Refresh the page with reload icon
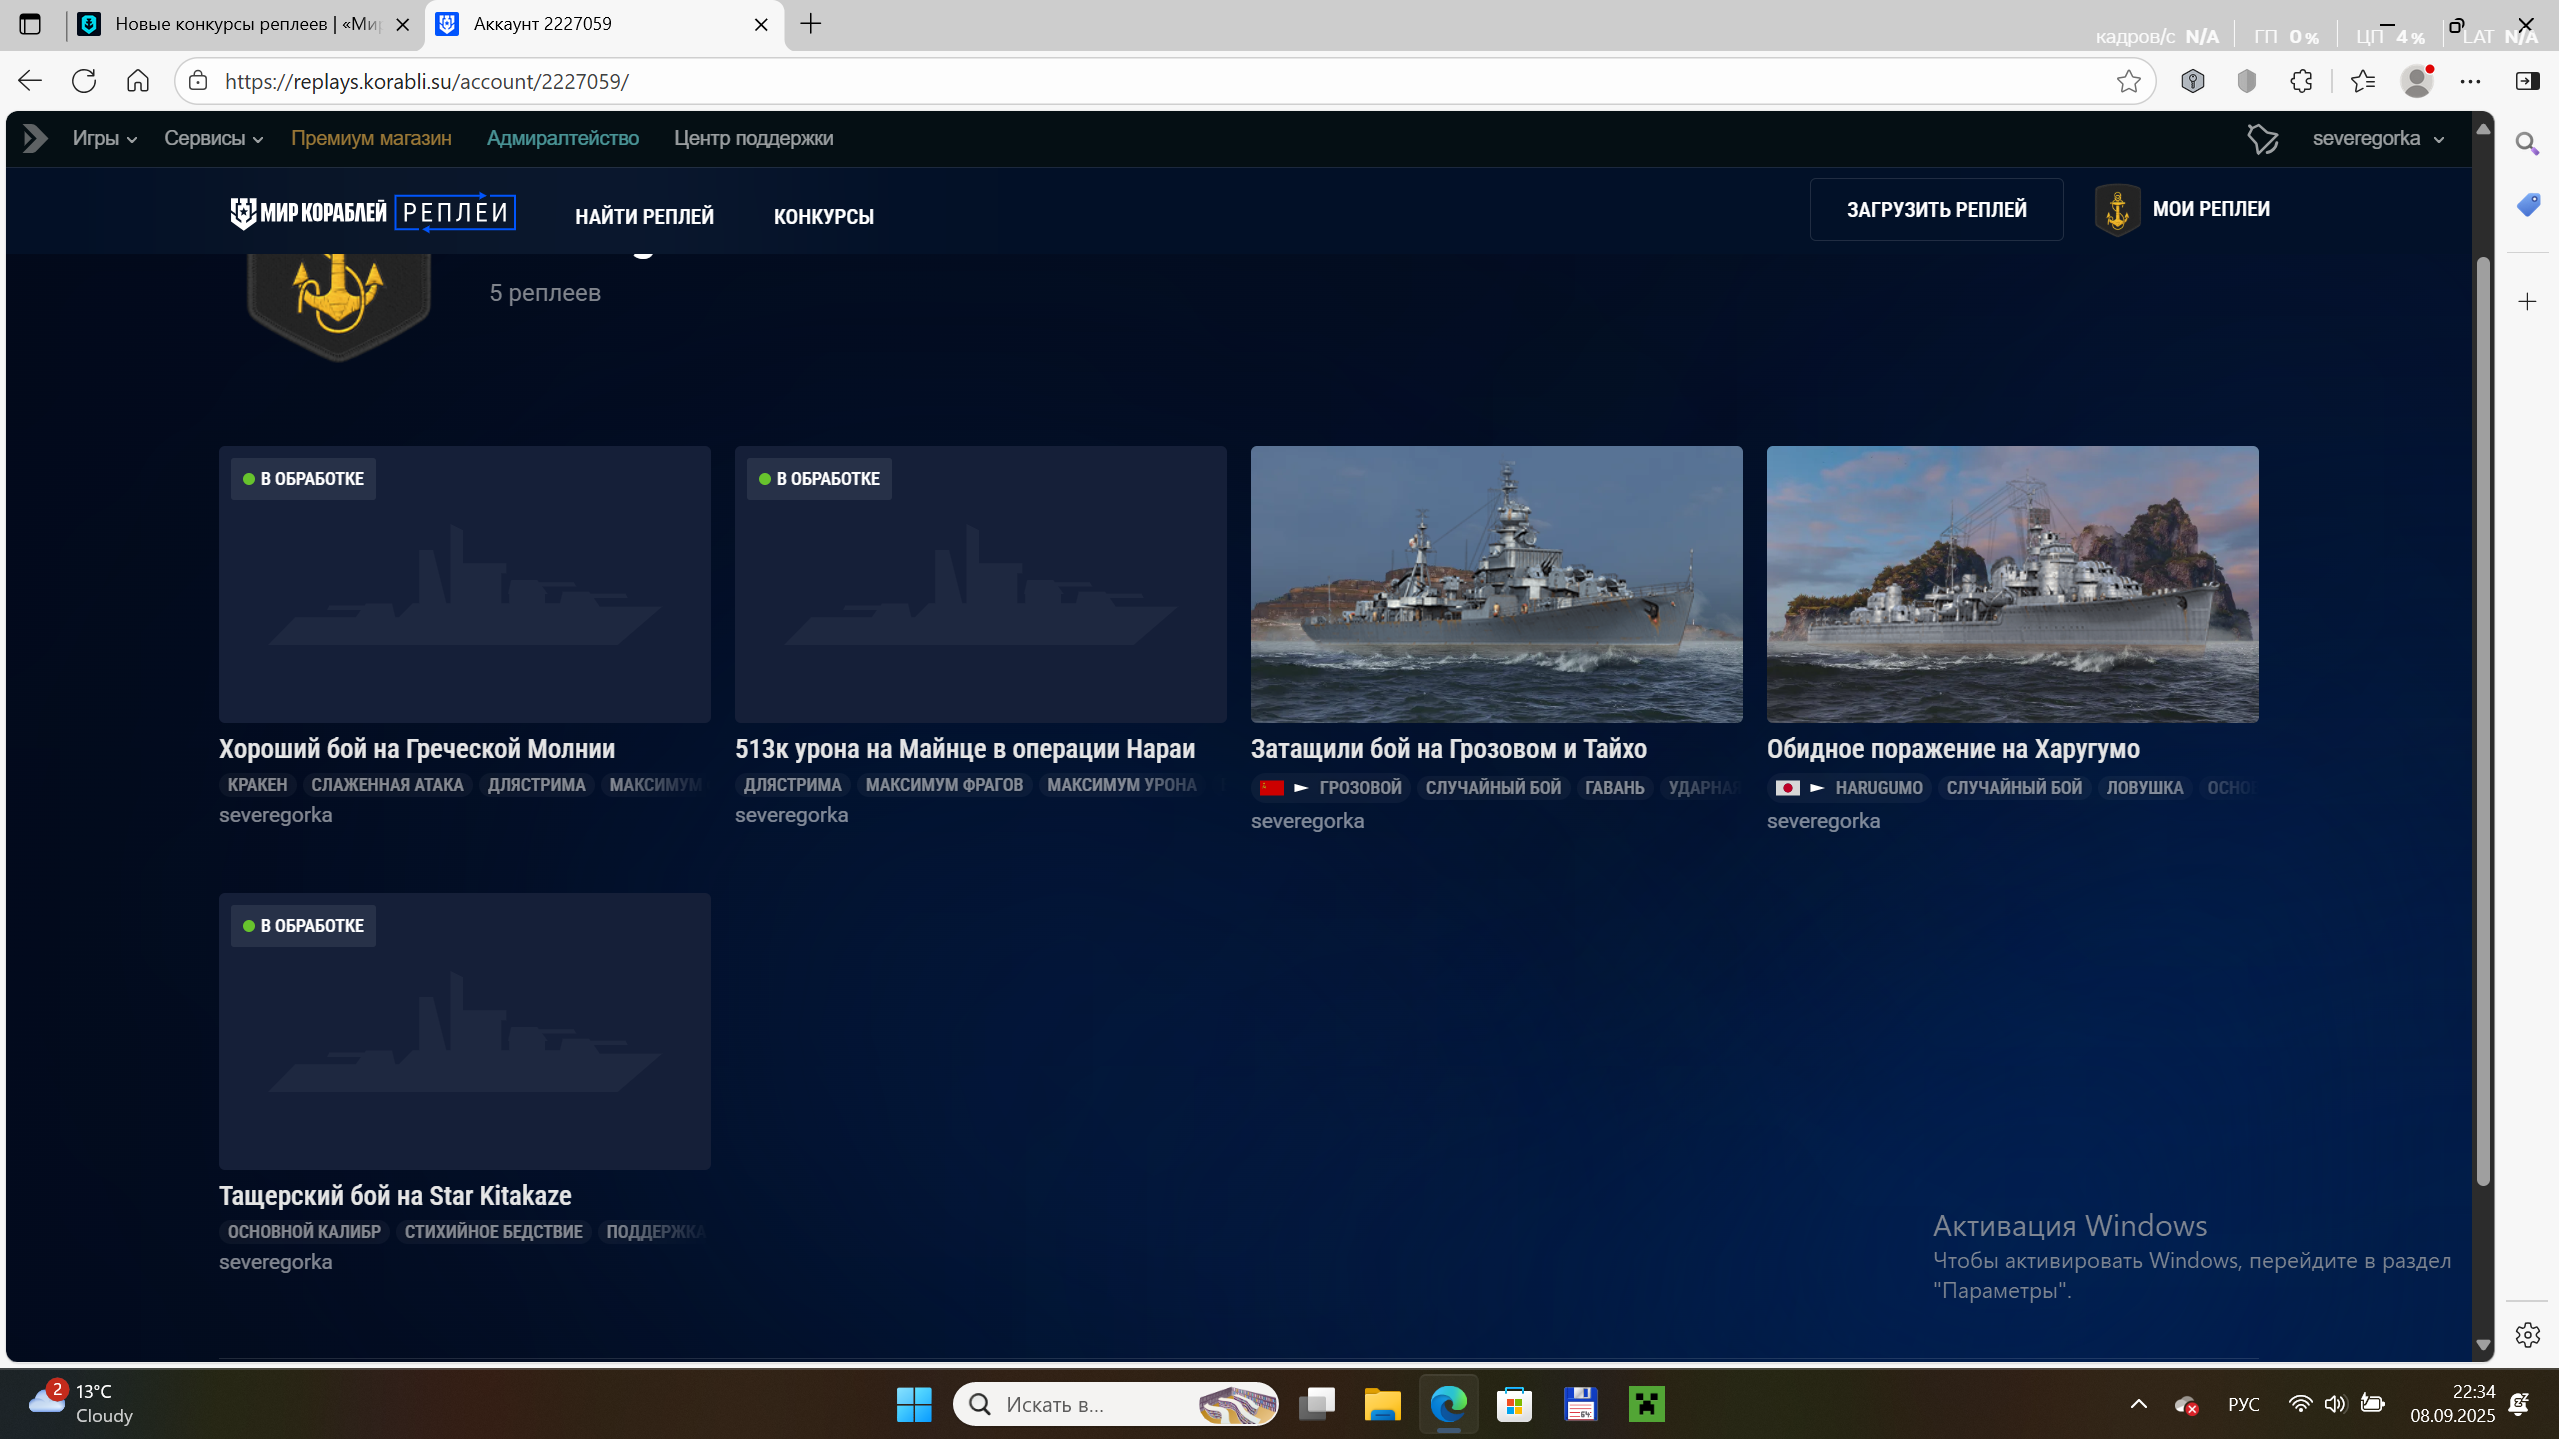This screenshot has height=1439, width=2559. 84,81
